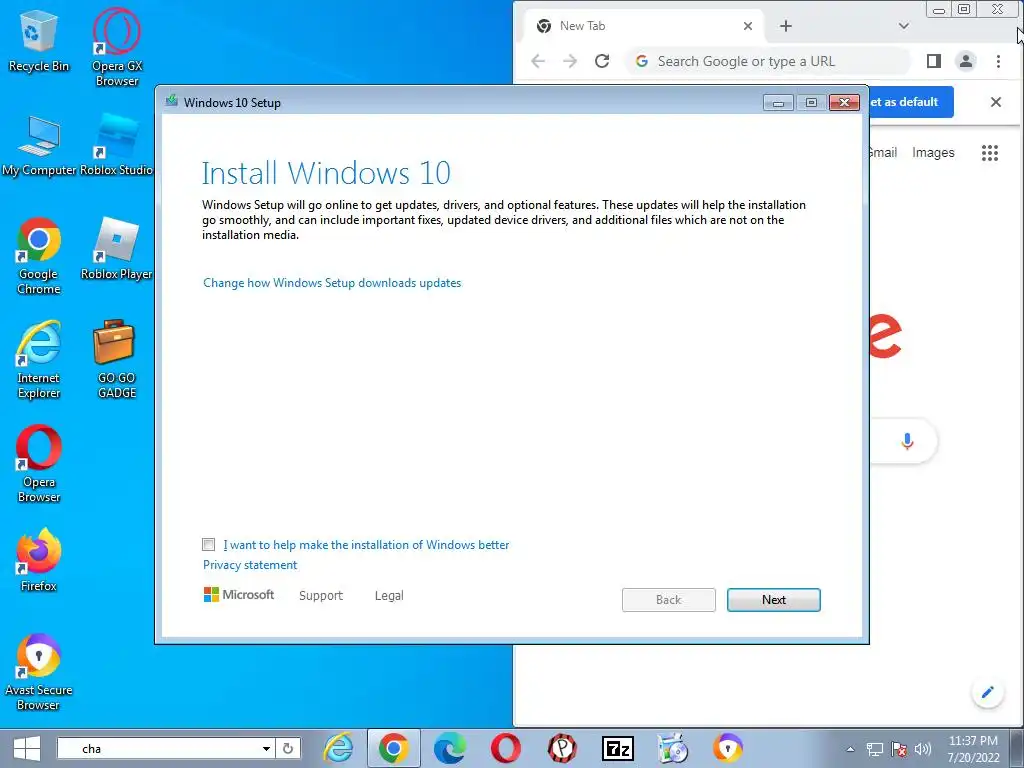
Task: Launch Roblox Studio desktop shortcut
Action: click(x=116, y=146)
